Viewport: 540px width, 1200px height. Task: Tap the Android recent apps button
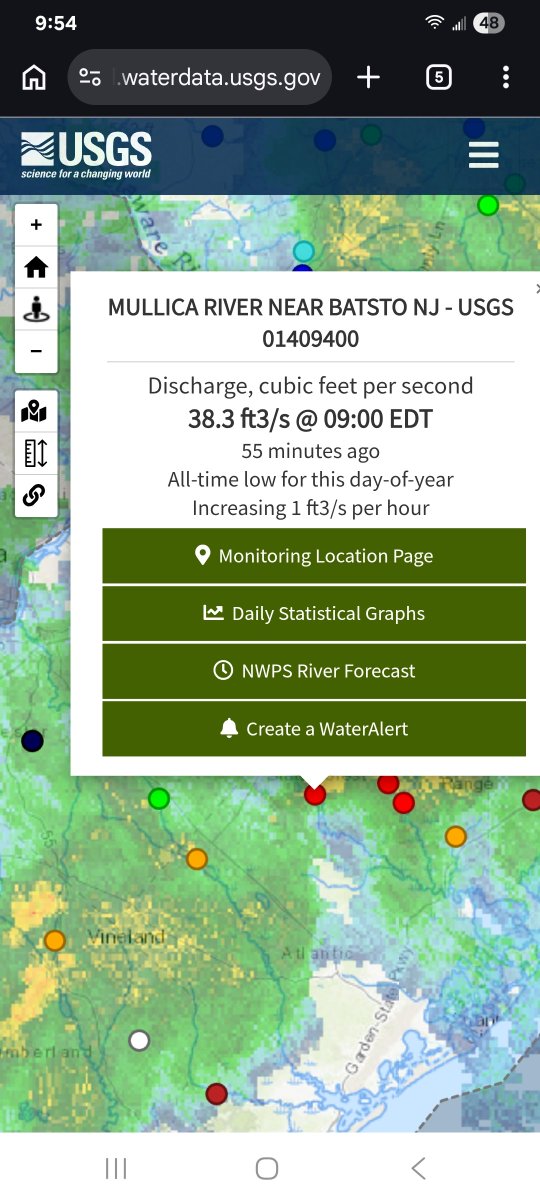(116, 1168)
